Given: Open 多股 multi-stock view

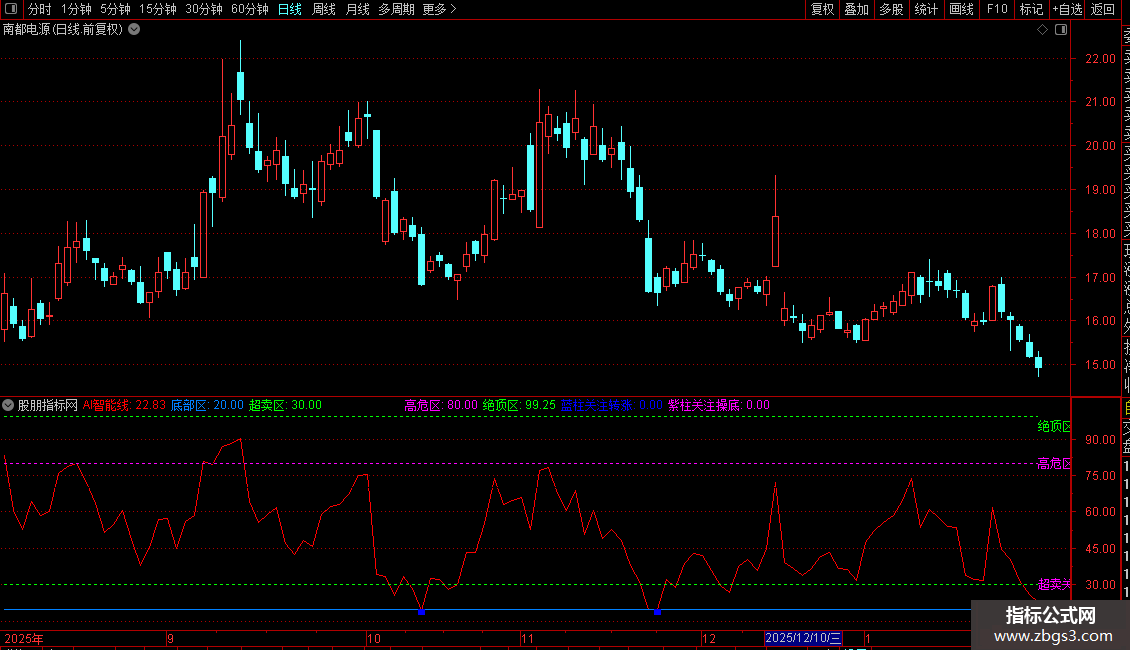Looking at the screenshot, I should (891, 9).
